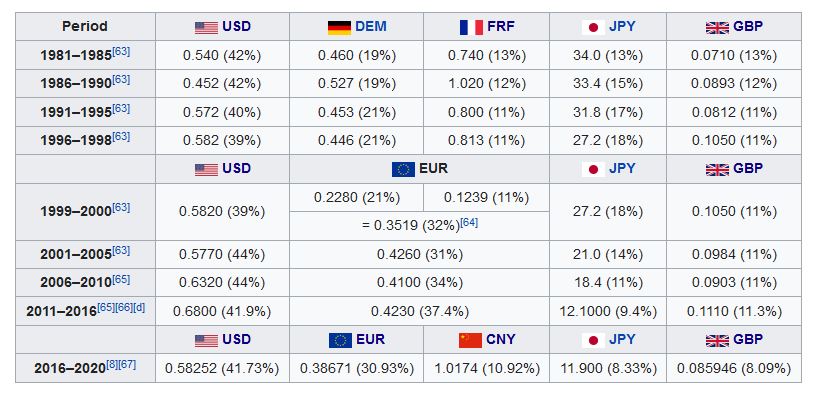Click the Period column header cell
Viewport: 817px width, 397px height.
pyautogui.click(x=85, y=27)
